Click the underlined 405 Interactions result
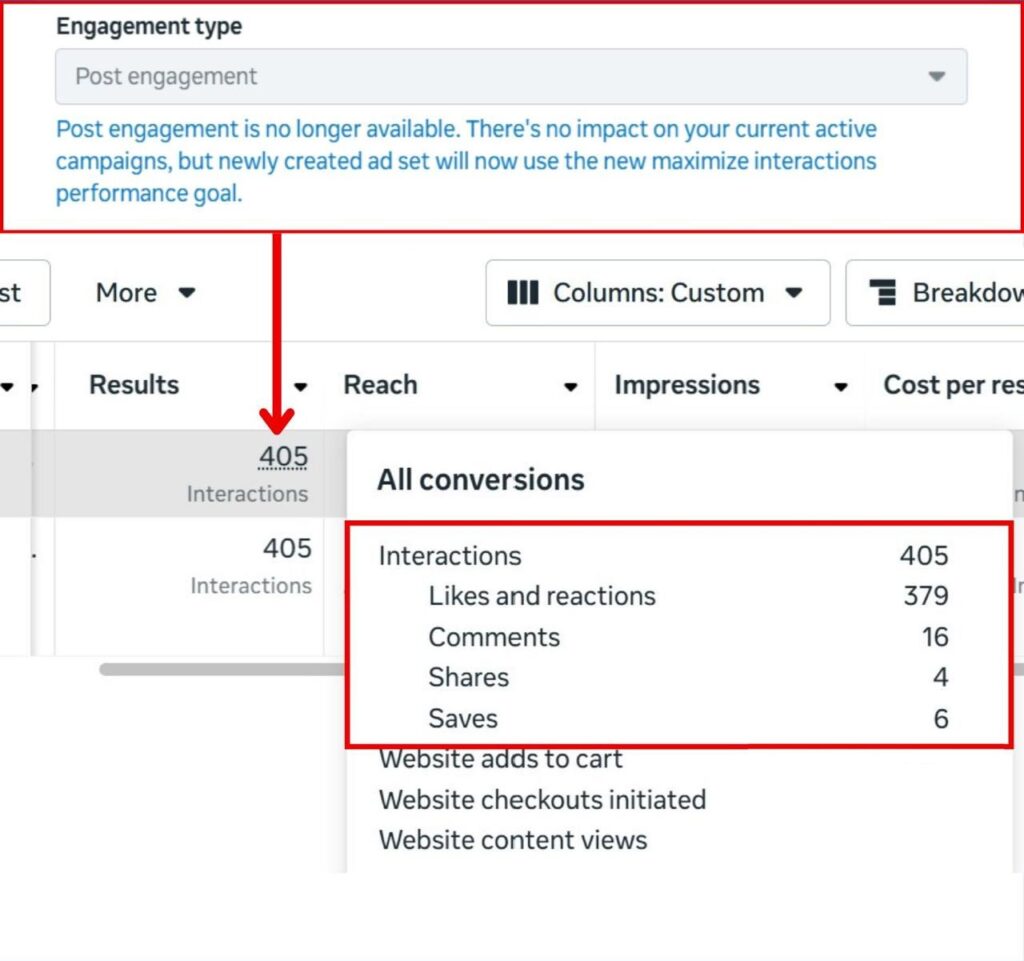1024x961 pixels. 284,458
